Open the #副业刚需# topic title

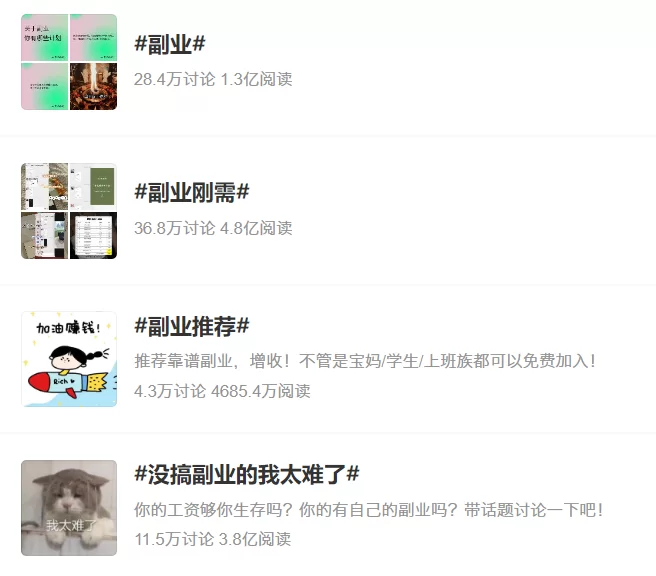coord(192,192)
